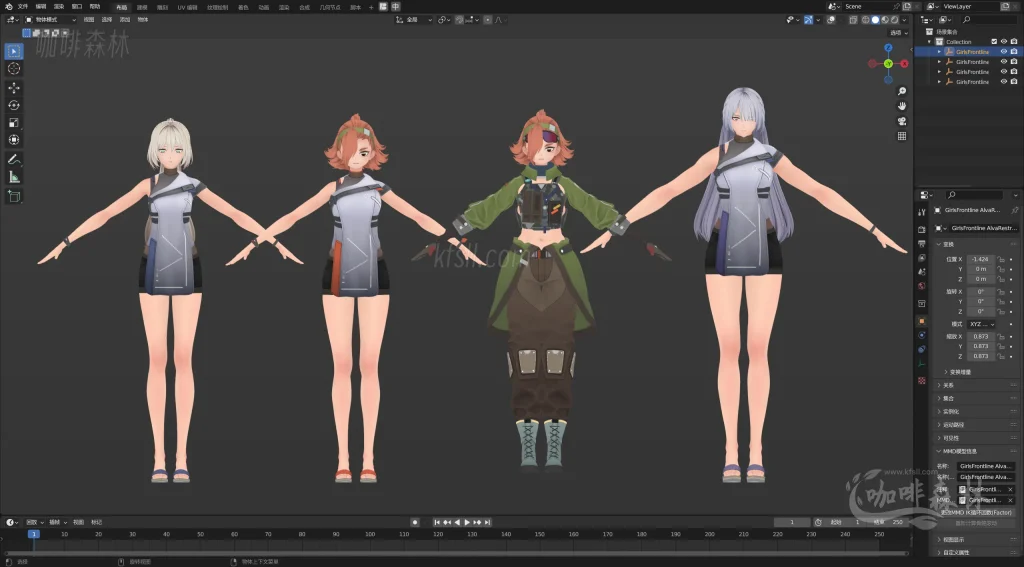Expand the first GirlsFrontline outliner item
This screenshot has width=1024, height=567.
tap(940, 52)
